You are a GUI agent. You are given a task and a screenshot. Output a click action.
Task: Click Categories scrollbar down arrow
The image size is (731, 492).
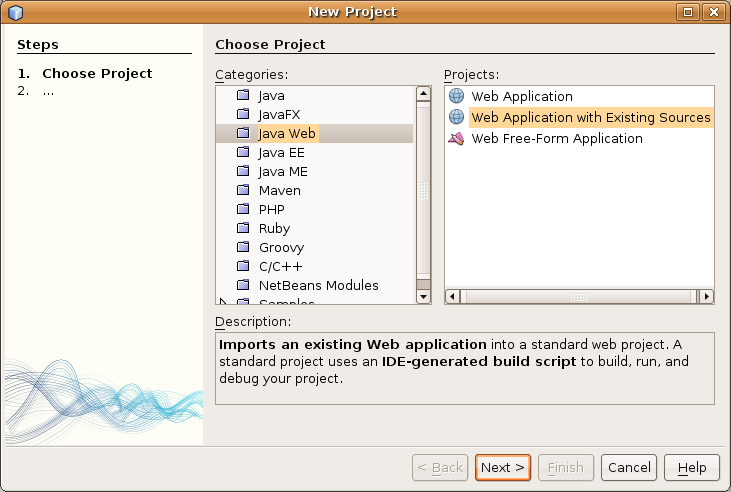click(423, 296)
